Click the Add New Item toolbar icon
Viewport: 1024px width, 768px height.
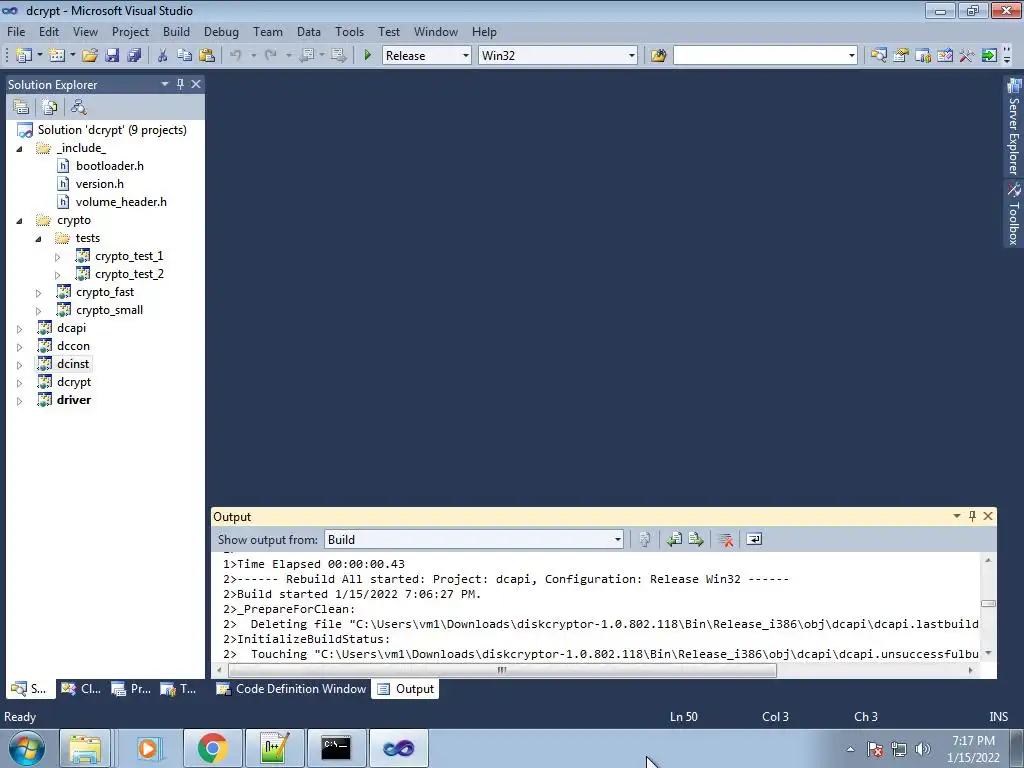pos(57,56)
